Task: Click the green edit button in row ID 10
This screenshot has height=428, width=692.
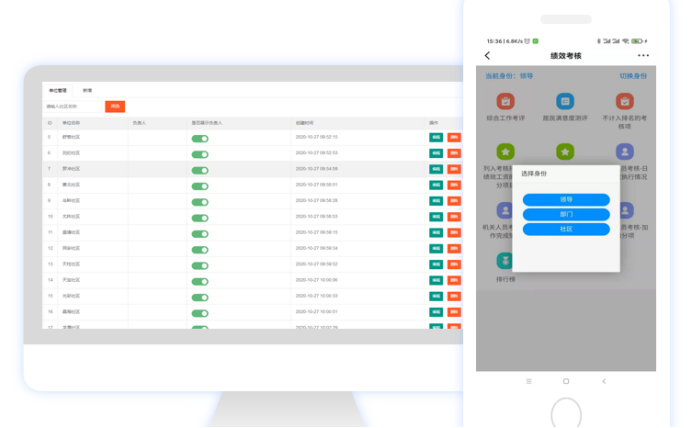Action: coord(436,217)
